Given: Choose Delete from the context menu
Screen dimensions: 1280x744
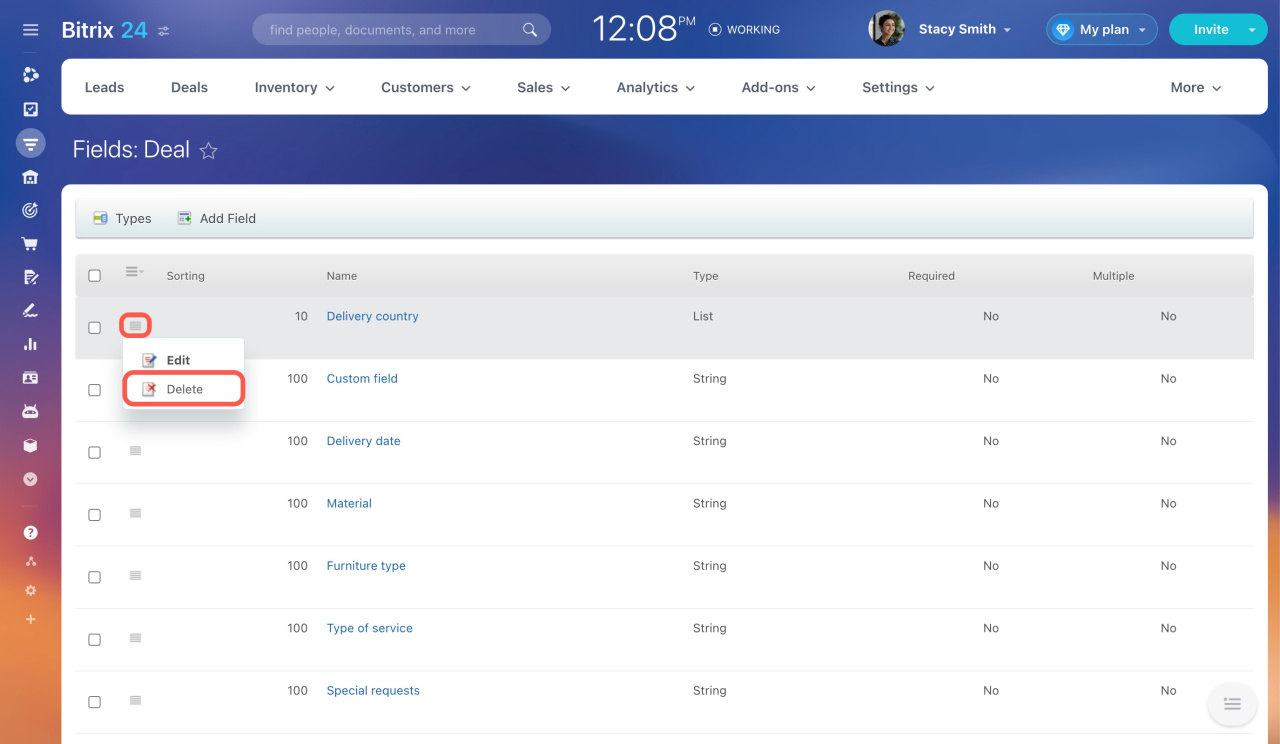Looking at the screenshot, I should [x=184, y=389].
